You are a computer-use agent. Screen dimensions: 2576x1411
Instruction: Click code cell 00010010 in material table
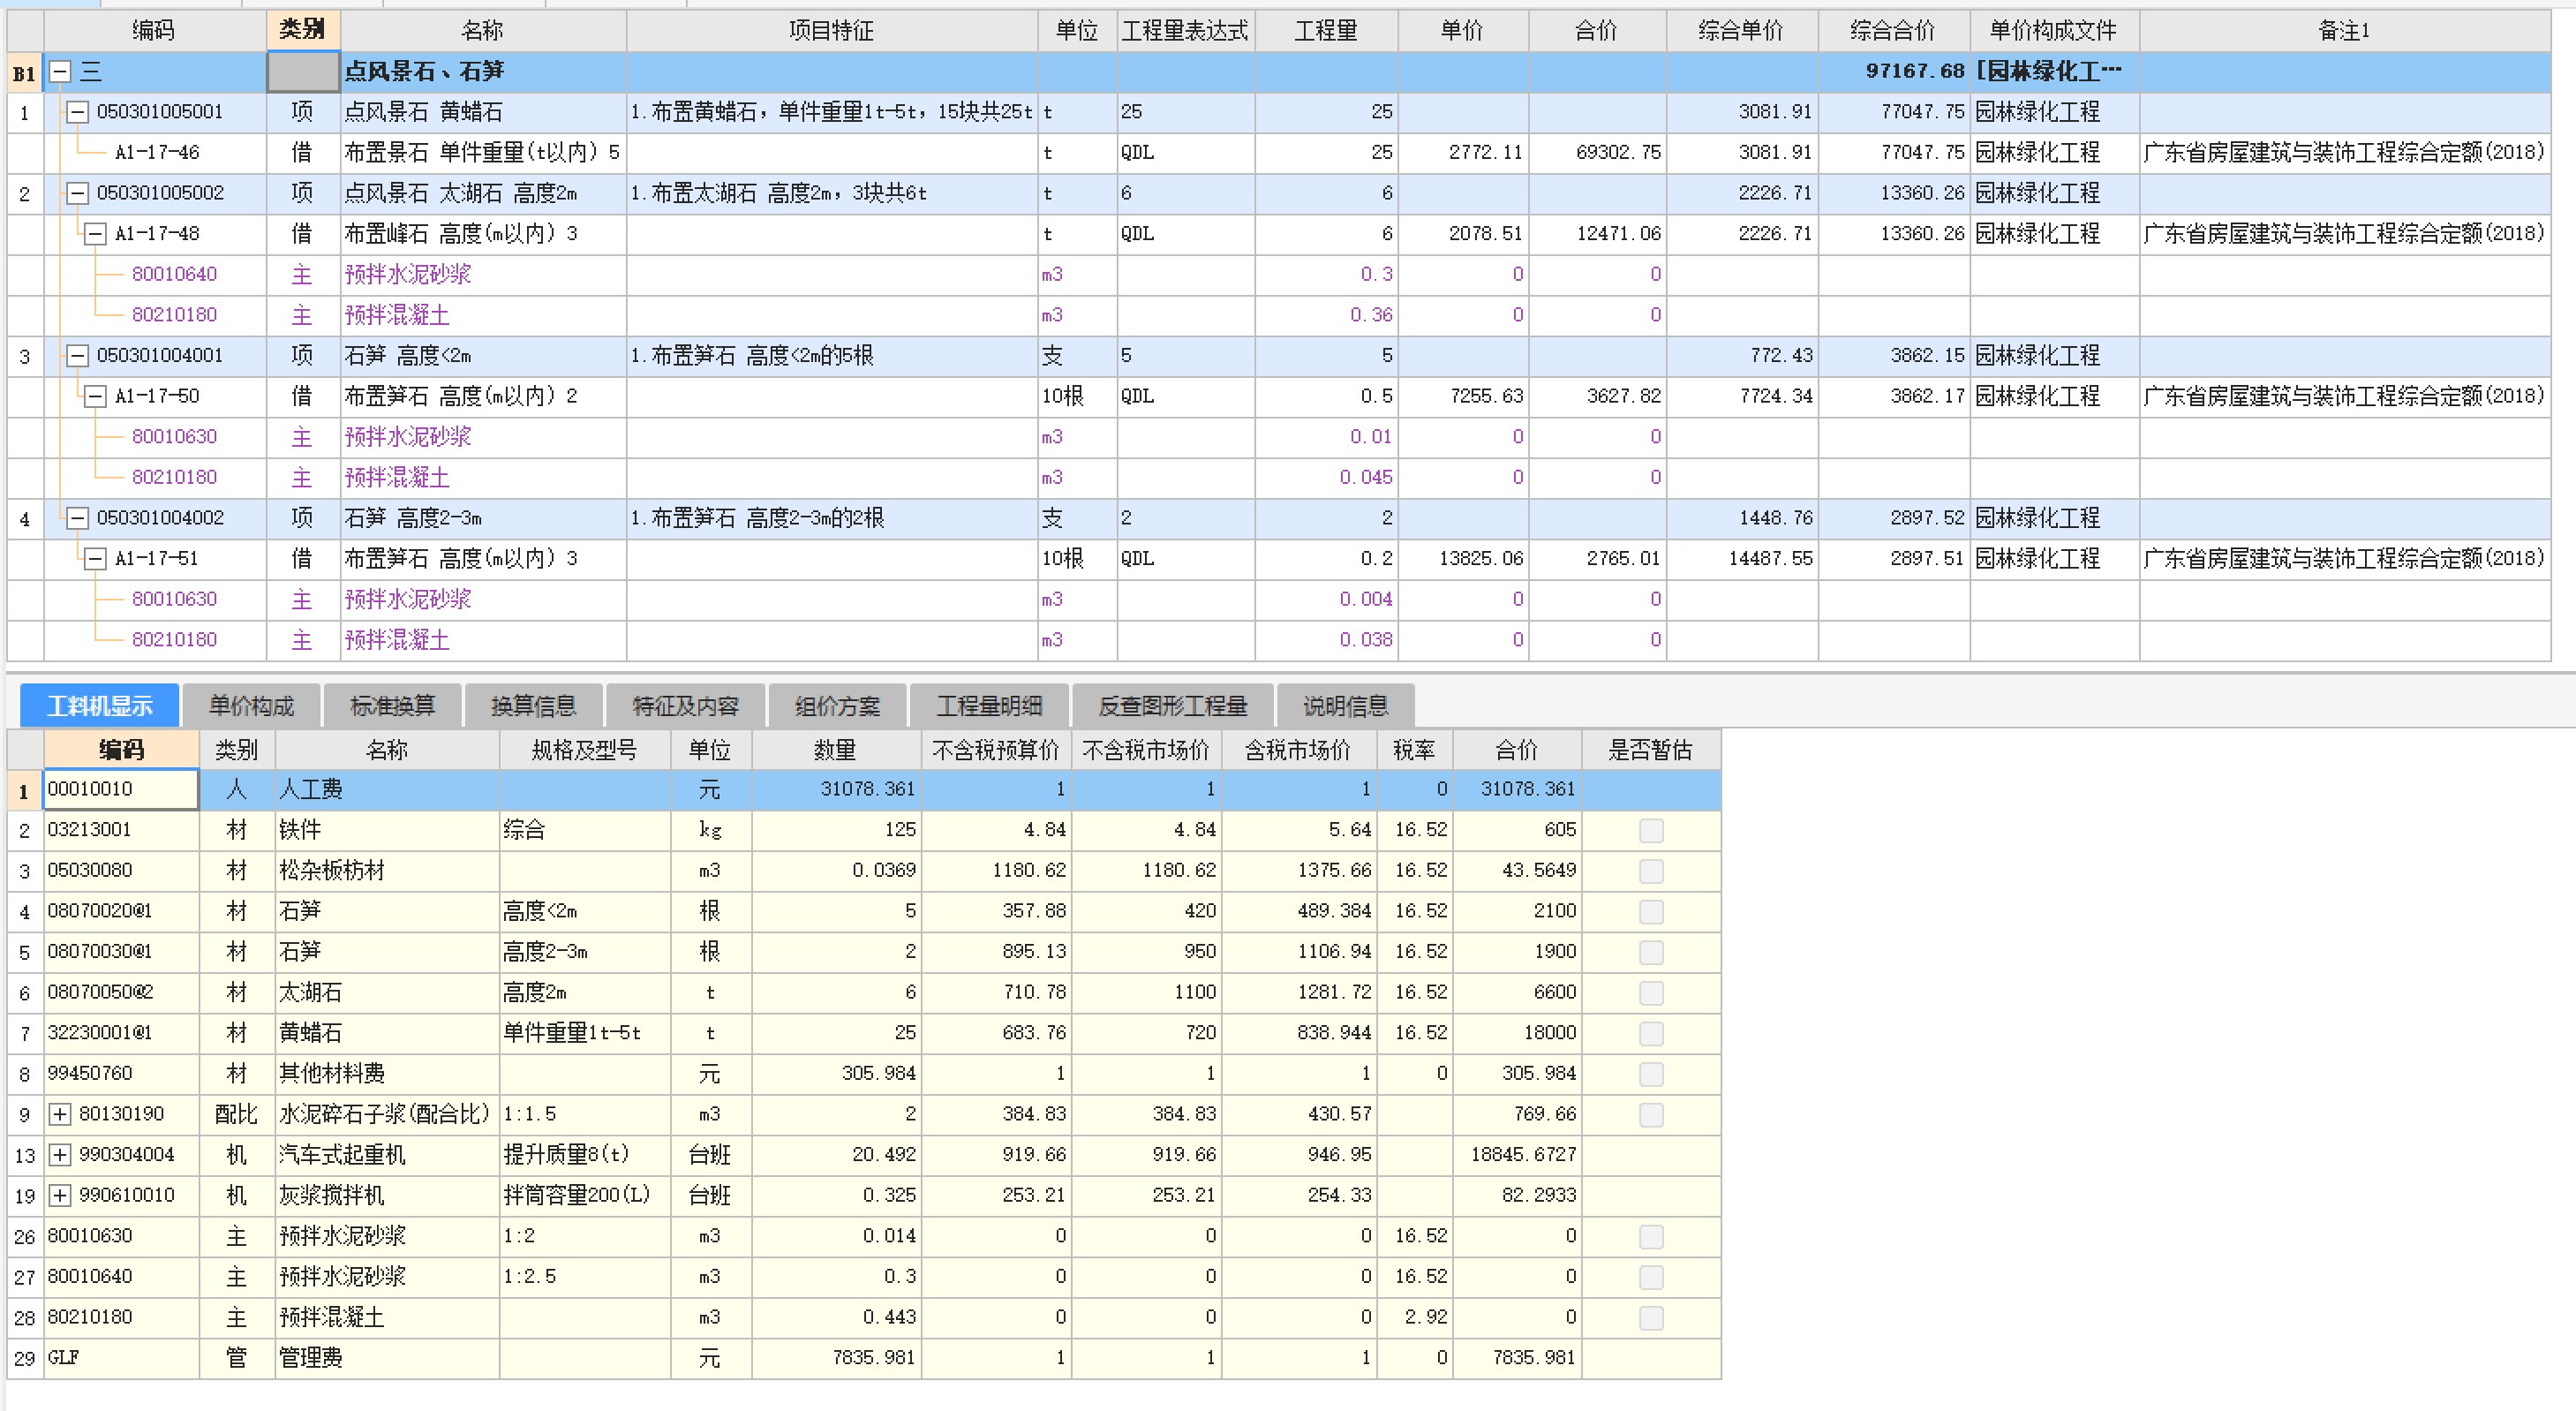[120, 789]
